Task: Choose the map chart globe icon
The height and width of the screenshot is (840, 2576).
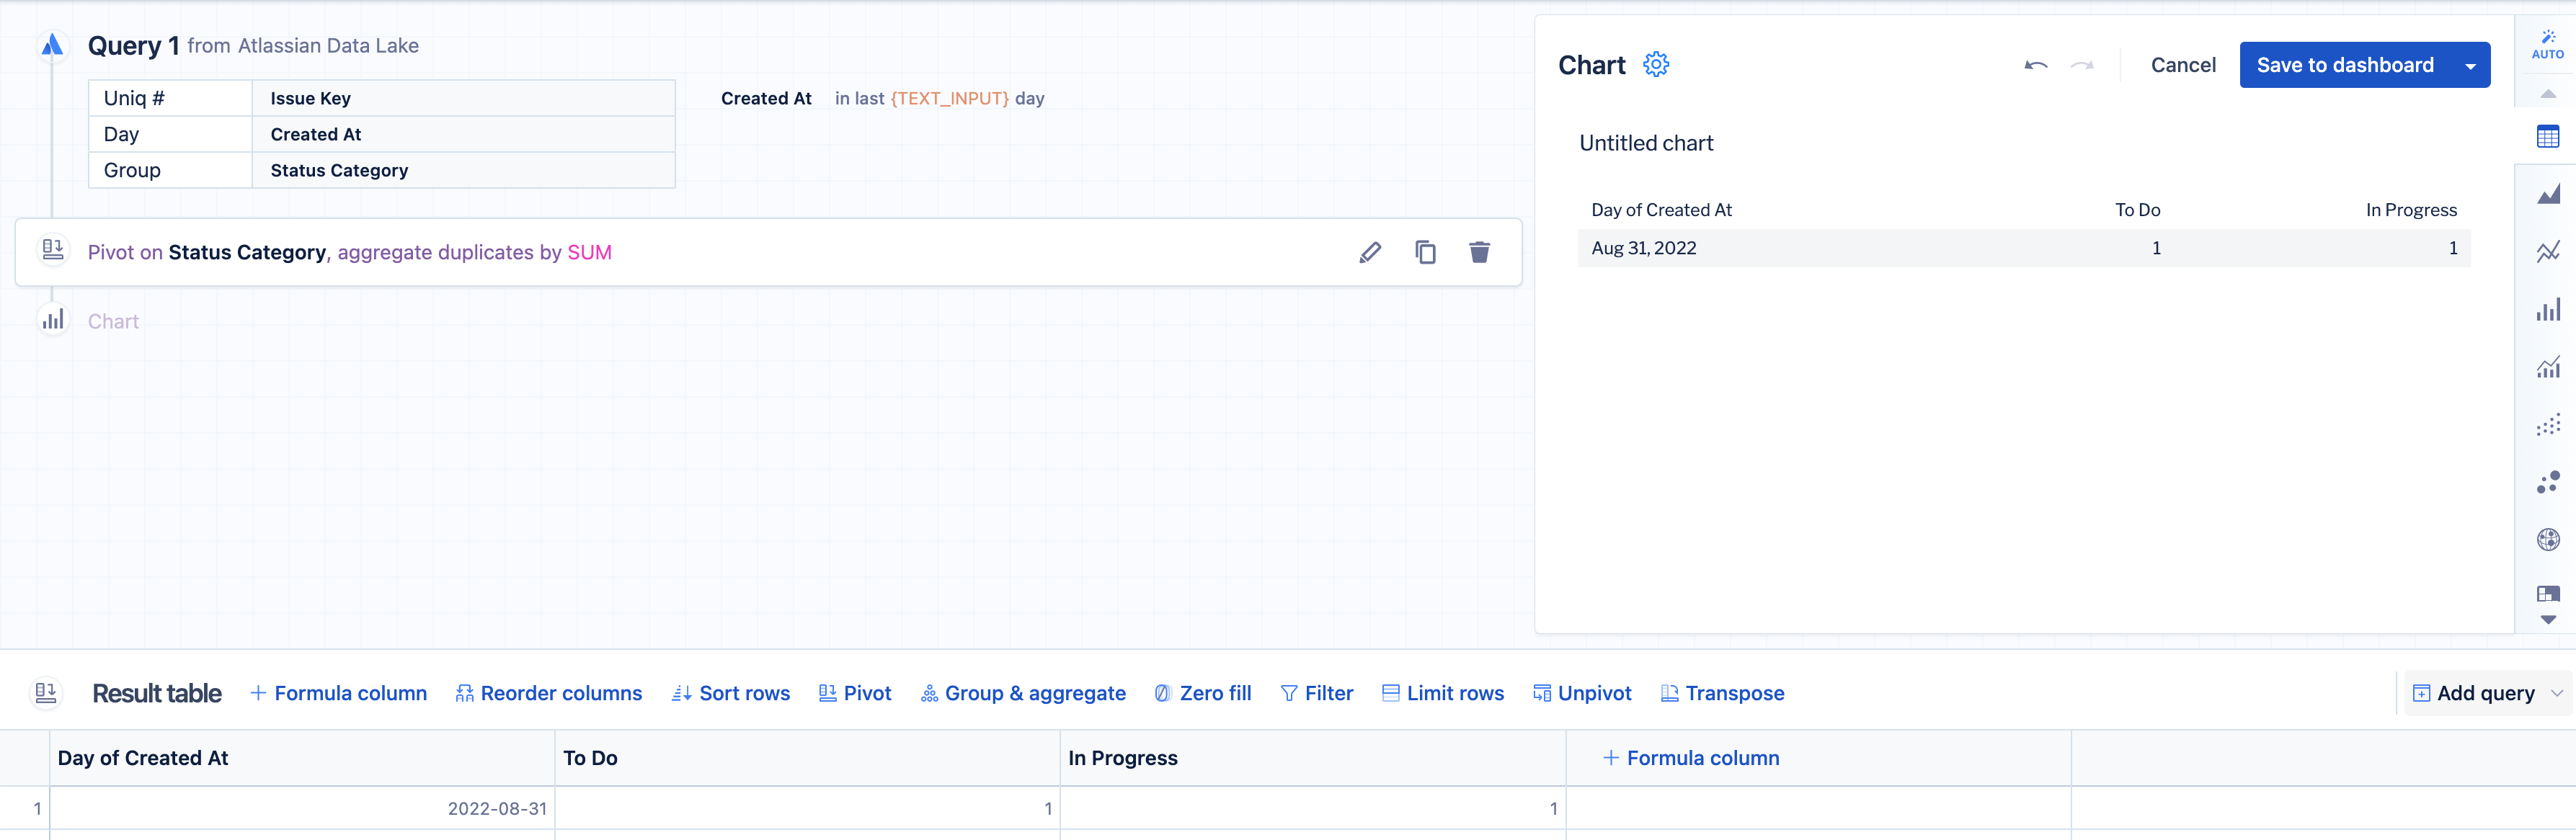Action: 2547,540
